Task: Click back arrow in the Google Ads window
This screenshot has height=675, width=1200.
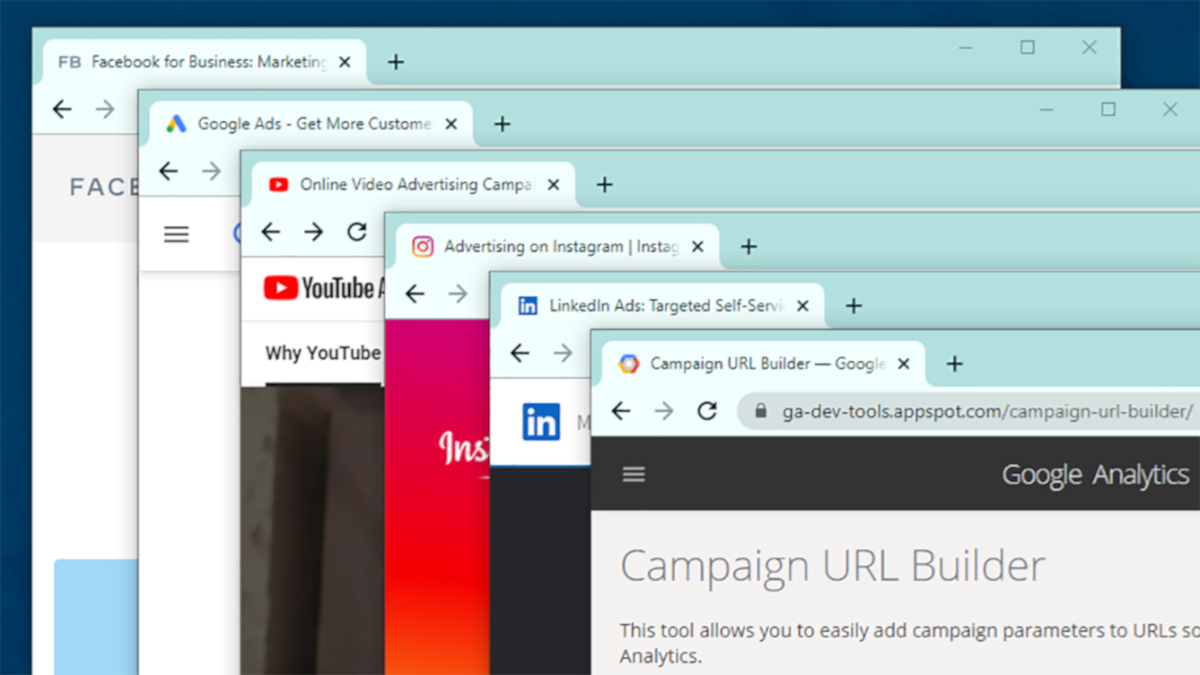Action: tap(168, 171)
